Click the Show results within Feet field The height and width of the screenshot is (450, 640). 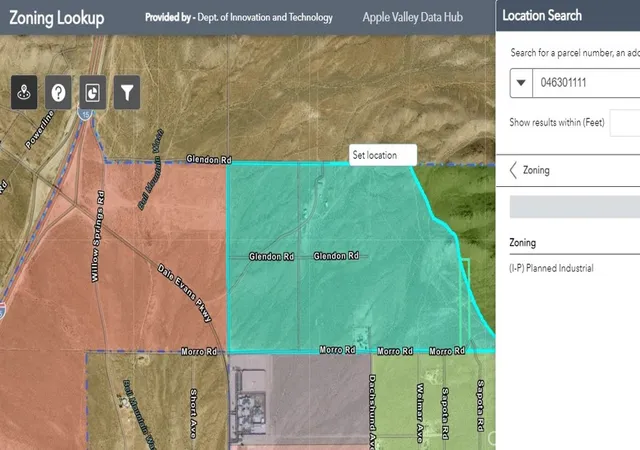(625, 123)
